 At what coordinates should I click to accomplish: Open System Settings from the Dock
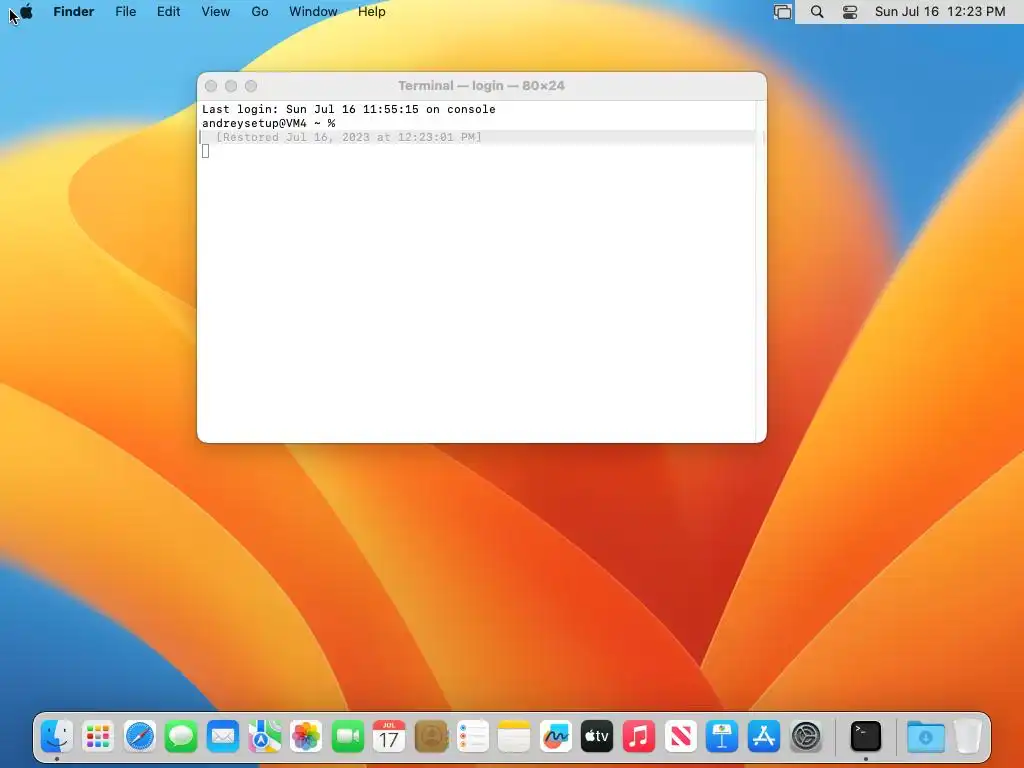coord(806,737)
